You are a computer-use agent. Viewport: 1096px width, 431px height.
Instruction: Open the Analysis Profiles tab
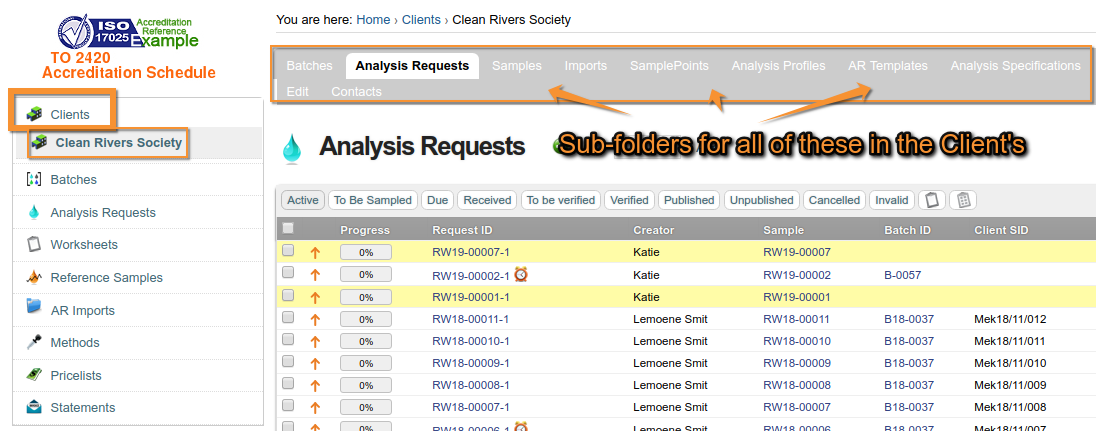(778, 66)
